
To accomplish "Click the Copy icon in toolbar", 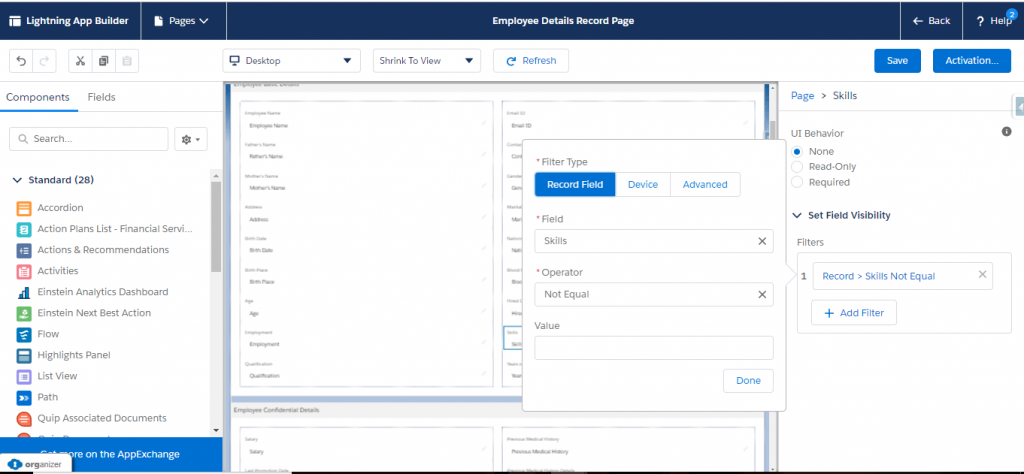I will coord(103,61).
